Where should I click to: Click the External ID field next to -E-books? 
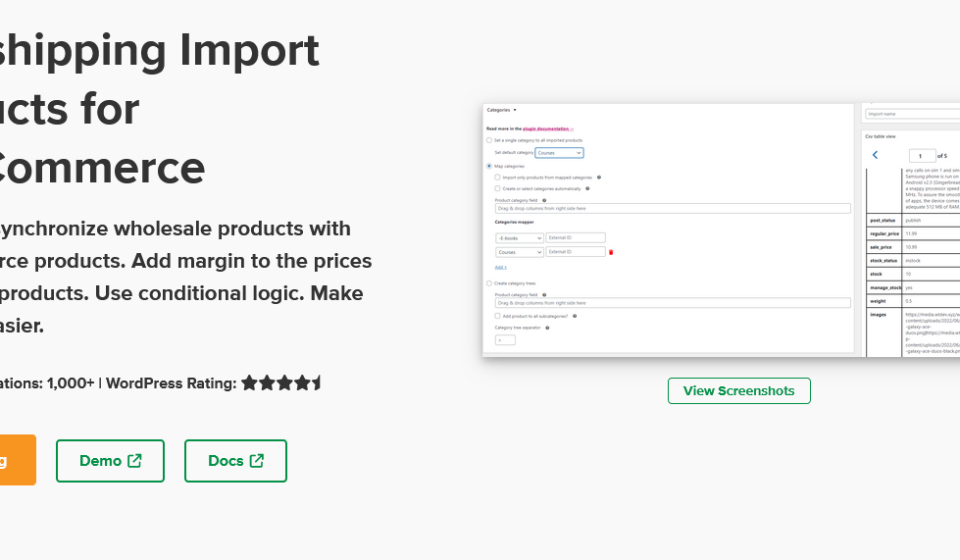pyautogui.click(x=576, y=237)
